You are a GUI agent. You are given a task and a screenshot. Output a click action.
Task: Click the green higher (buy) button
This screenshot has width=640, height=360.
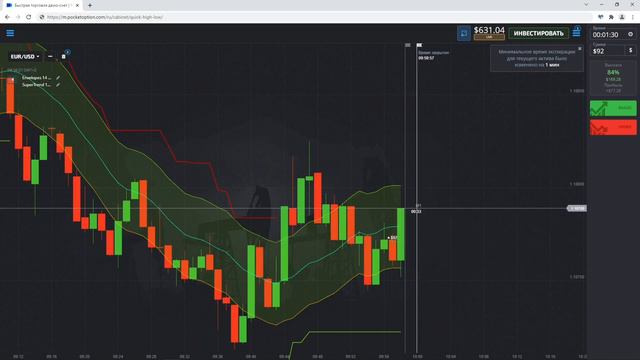[613, 108]
